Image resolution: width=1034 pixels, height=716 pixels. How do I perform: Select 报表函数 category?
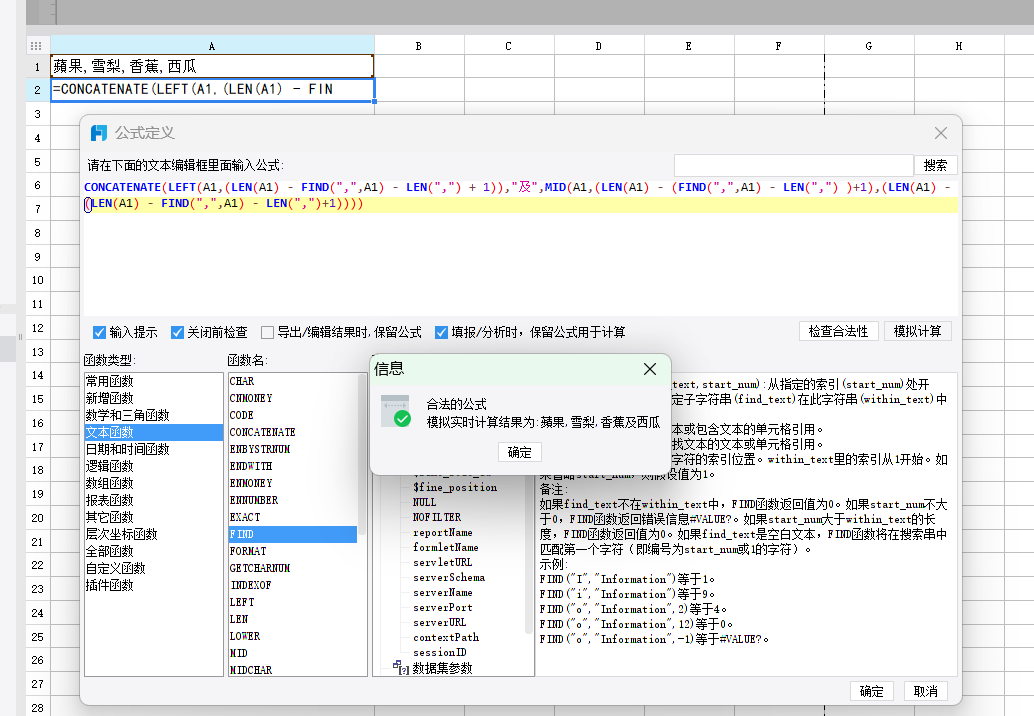pos(154,500)
